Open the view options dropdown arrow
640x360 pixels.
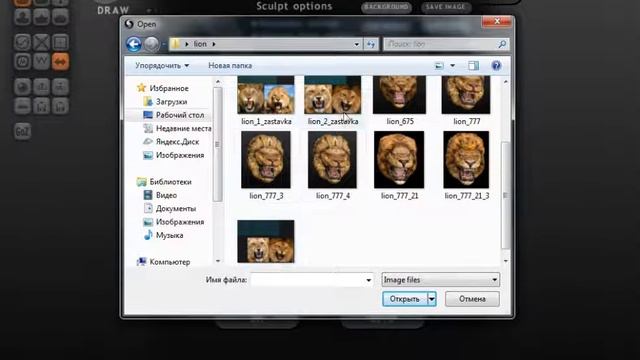point(452,66)
